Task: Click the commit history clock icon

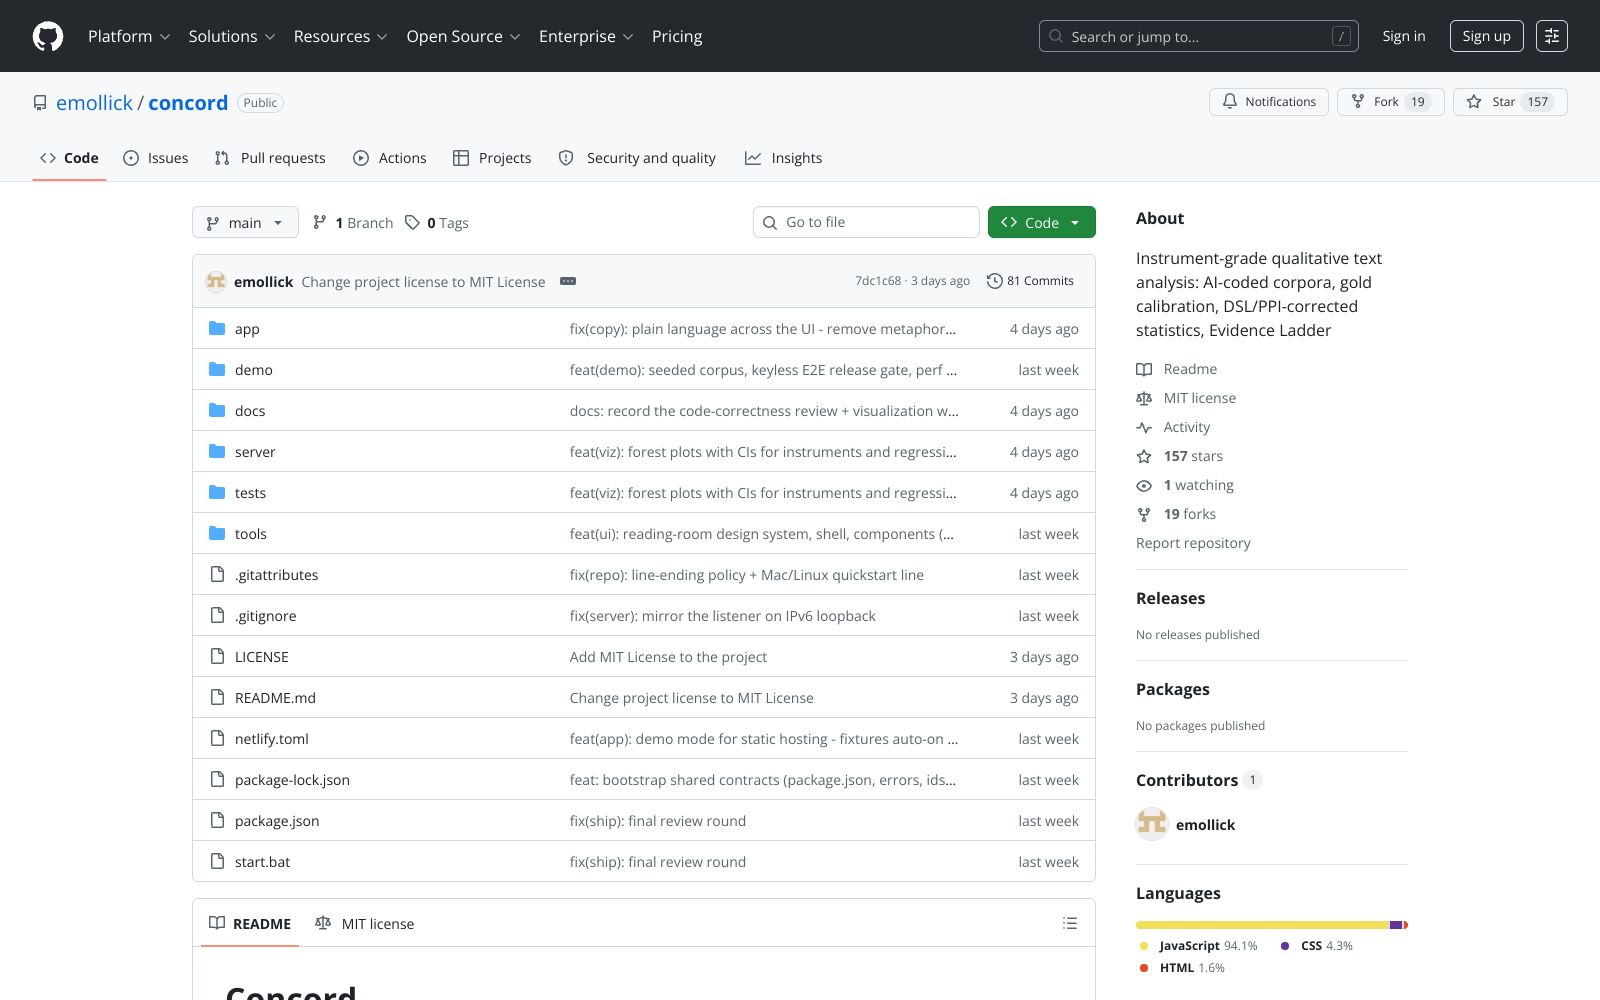Action: 994,281
